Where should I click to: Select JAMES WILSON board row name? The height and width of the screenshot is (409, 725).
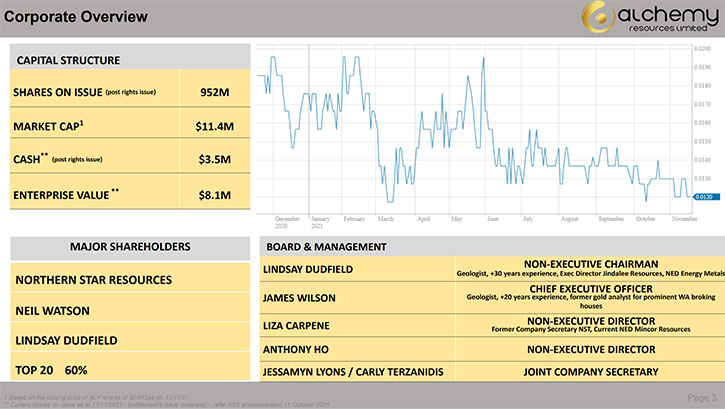(299, 298)
